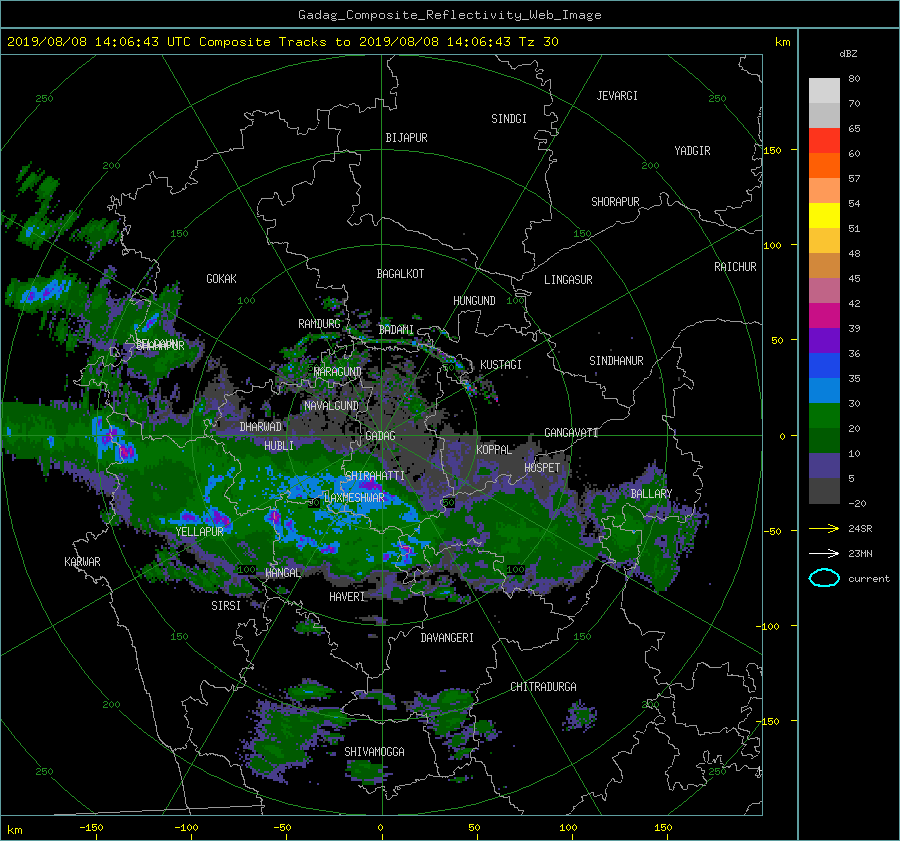Click the SINDGI city label
Screen dimensions: 900x841
click(509, 119)
